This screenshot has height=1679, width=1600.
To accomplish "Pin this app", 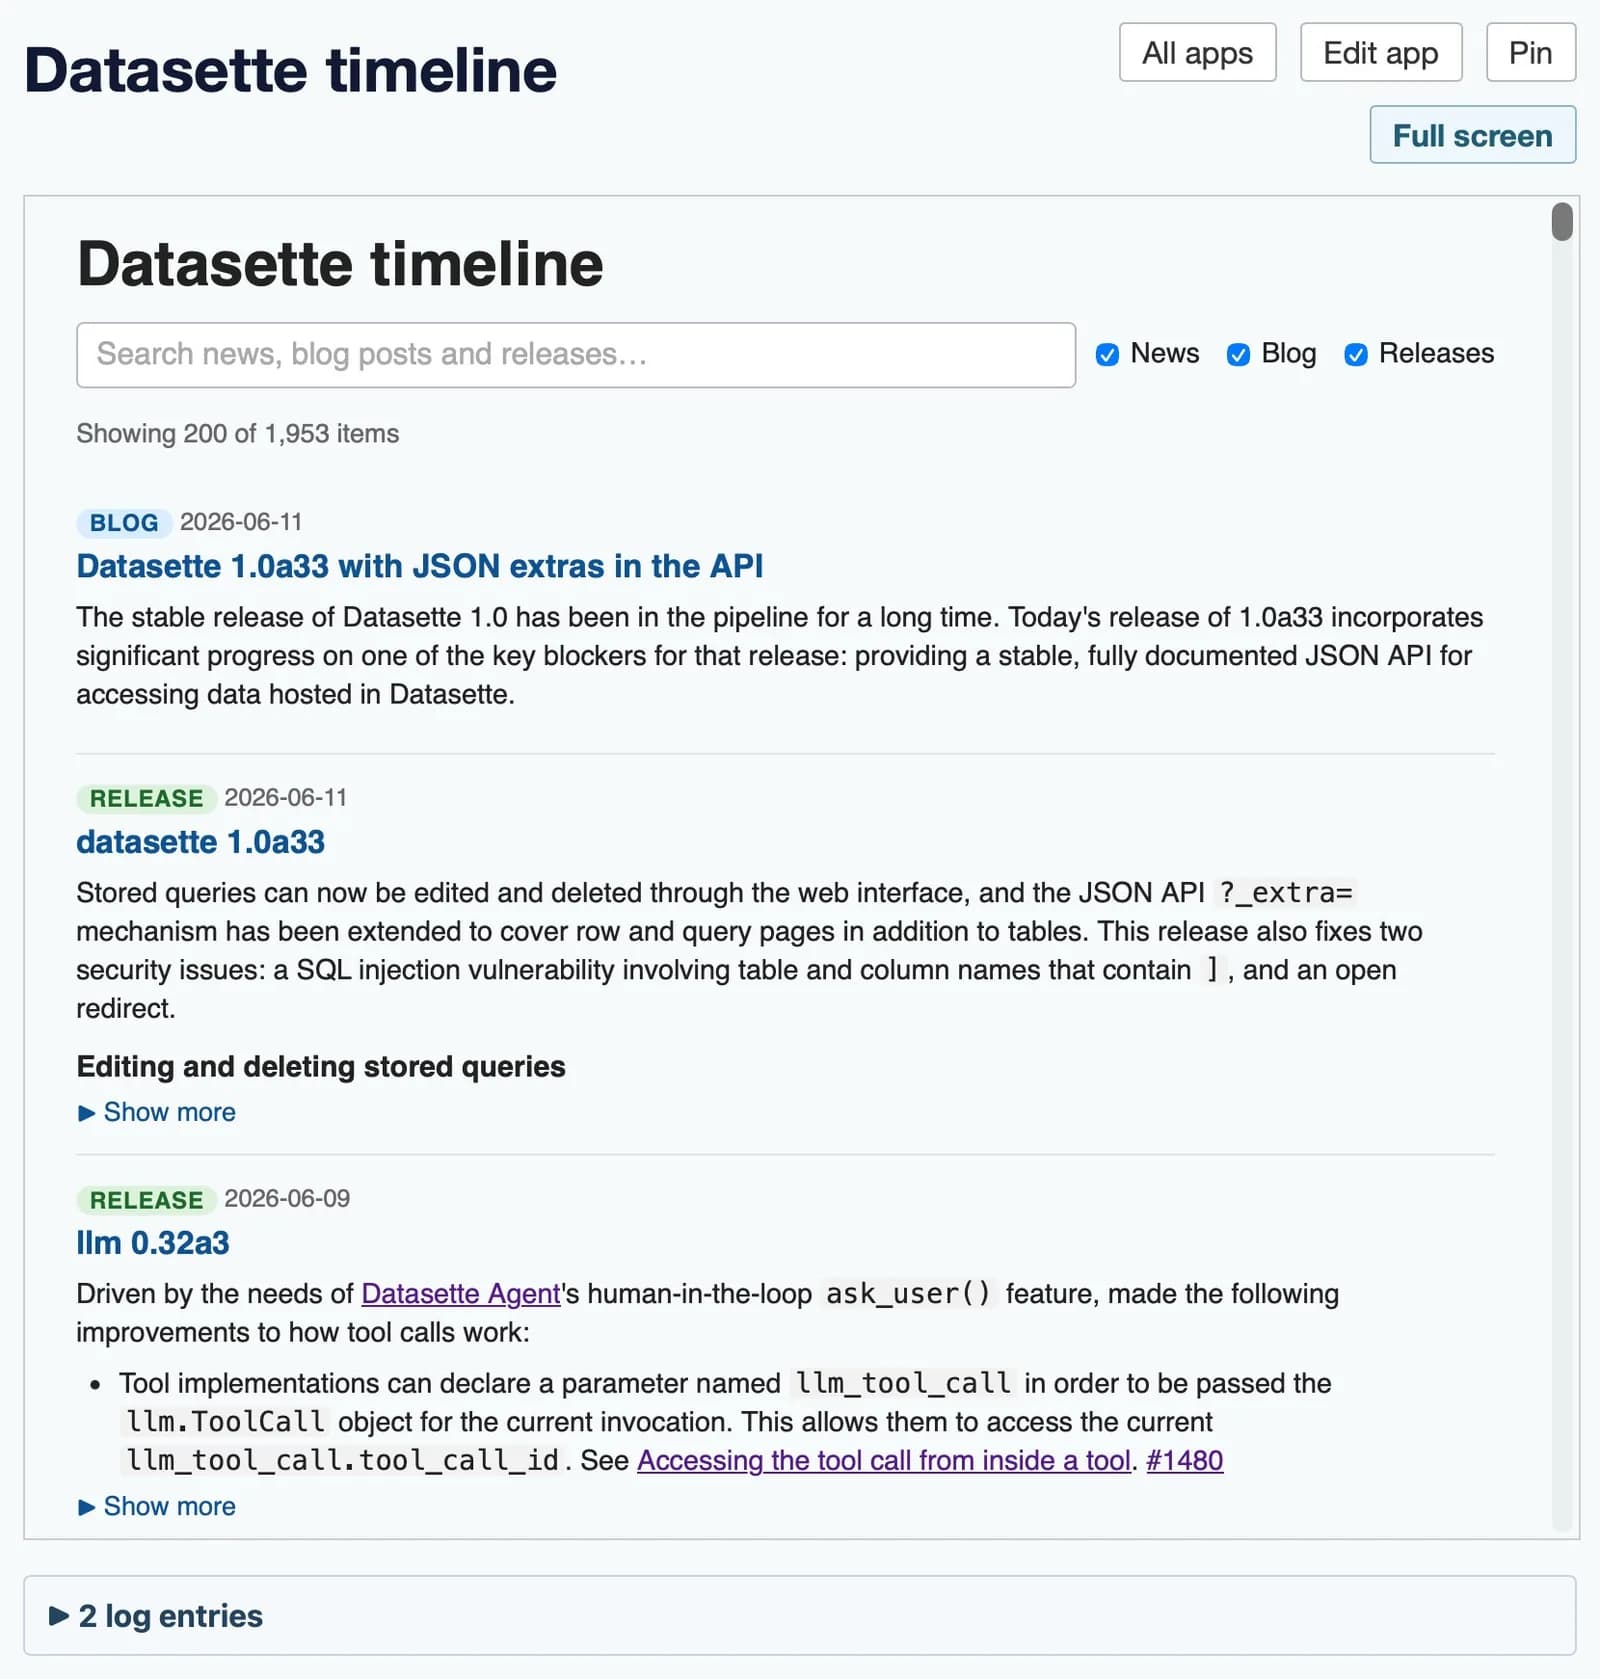I will [1530, 52].
